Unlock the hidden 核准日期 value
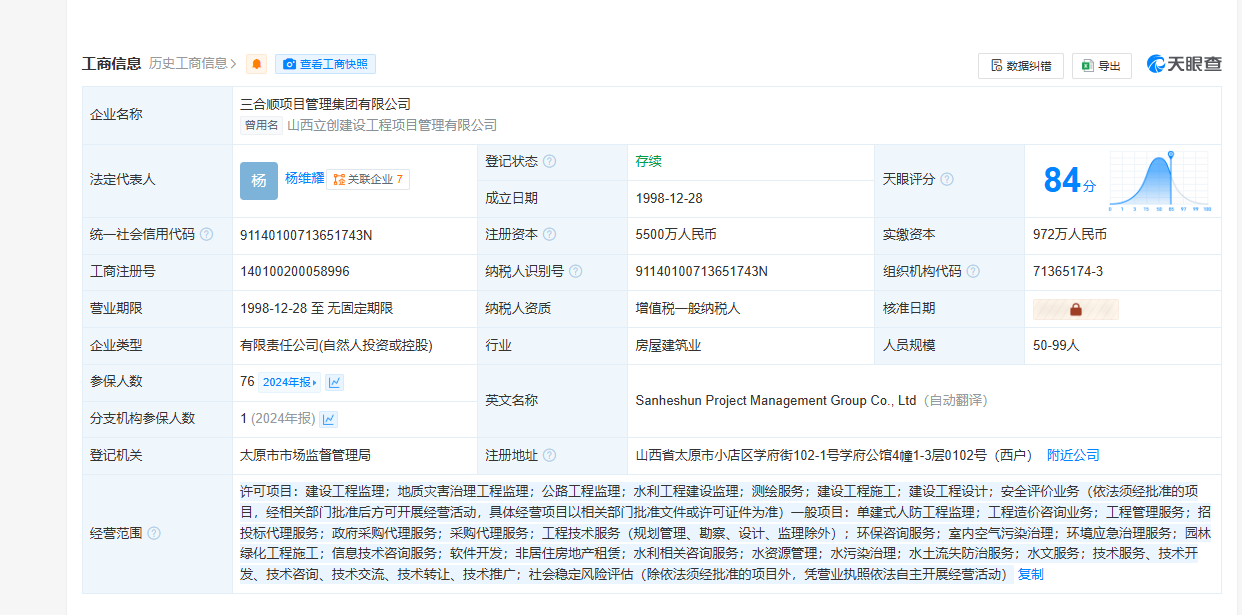The height and width of the screenshot is (615, 1242). (x=1075, y=309)
